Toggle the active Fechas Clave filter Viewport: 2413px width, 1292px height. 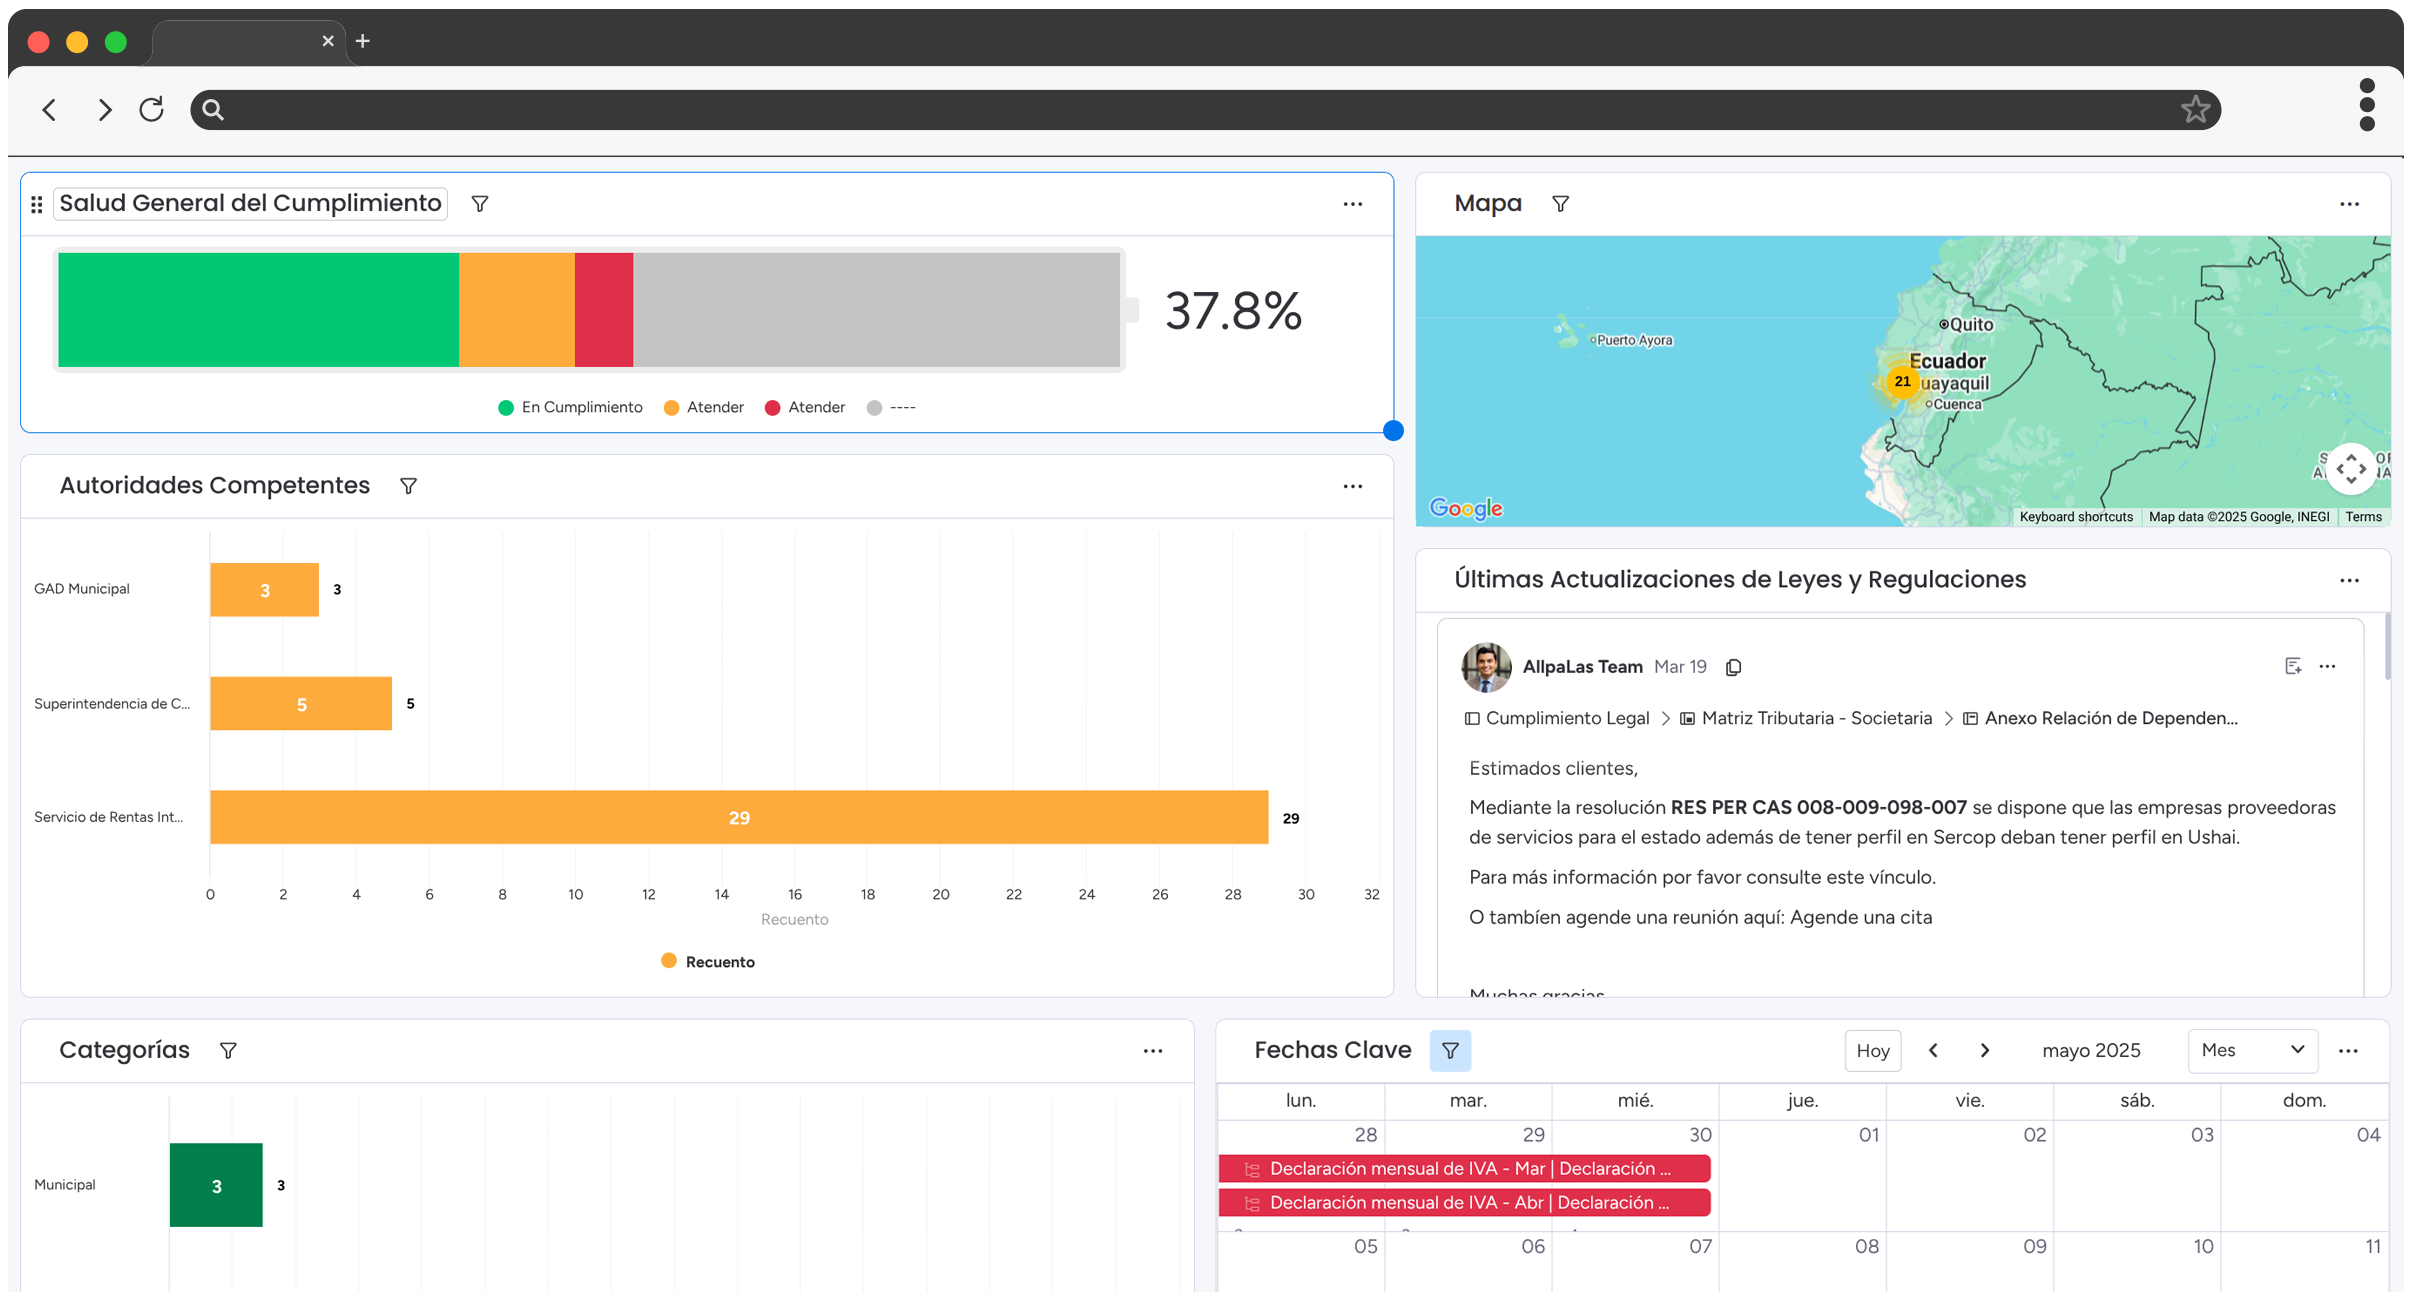pos(1450,1051)
